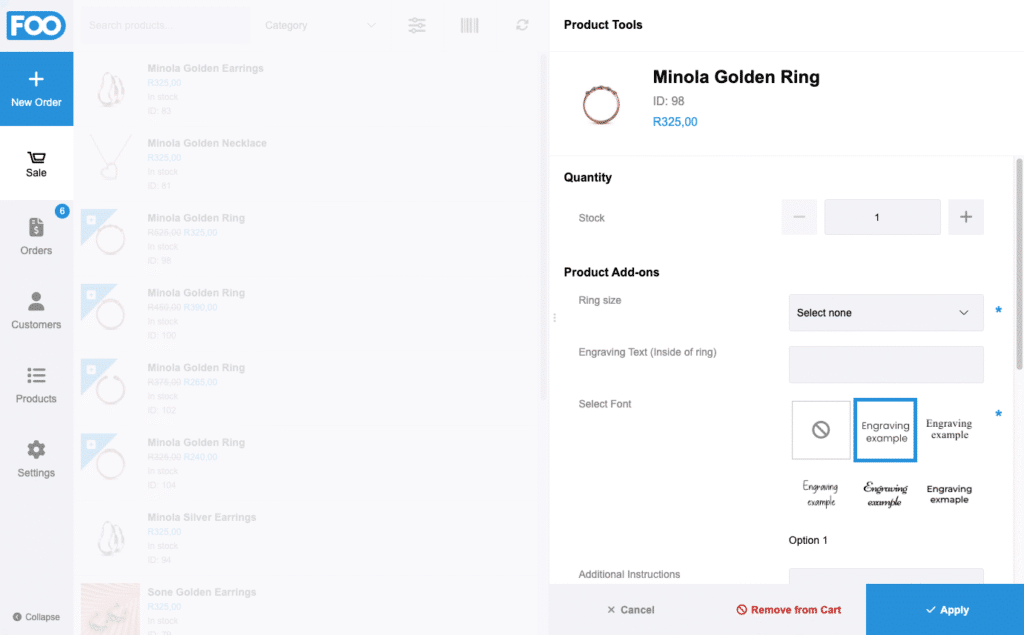The height and width of the screenshot is (635, 1024).
Task: Open the Customers section
Action: (x=36, y=311)
